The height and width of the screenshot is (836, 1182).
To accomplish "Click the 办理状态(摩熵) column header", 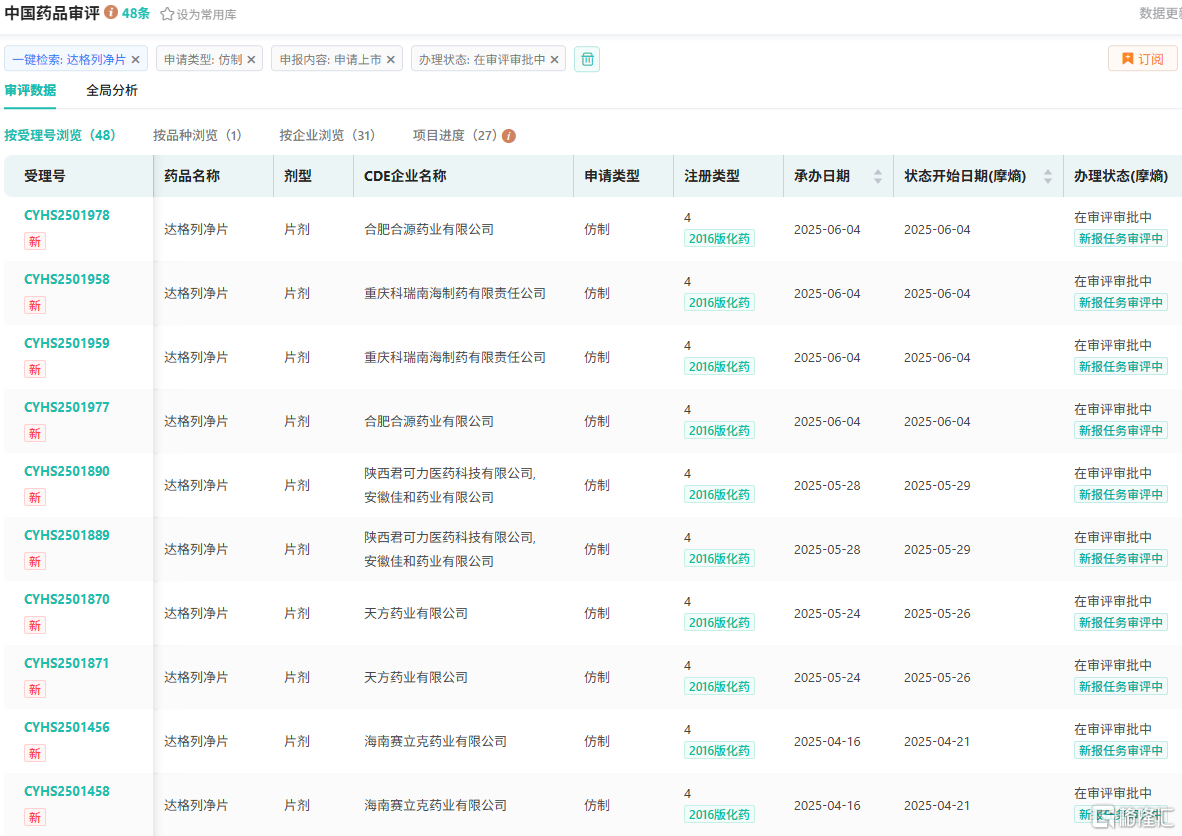I will 1121,176.
